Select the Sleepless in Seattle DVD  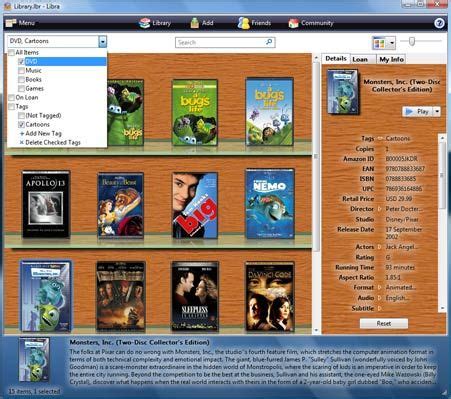pos(195,296)
